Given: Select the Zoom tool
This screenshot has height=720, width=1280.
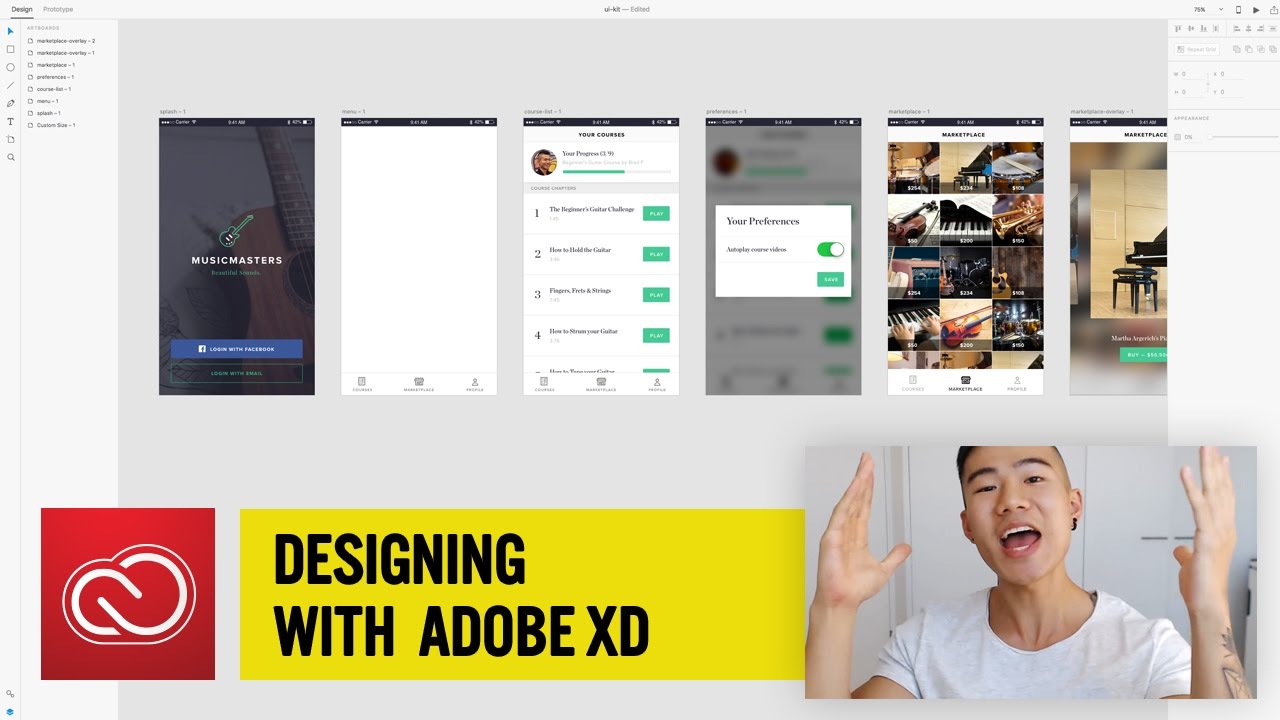Looking at the screenshot, I should coord(9,157).
